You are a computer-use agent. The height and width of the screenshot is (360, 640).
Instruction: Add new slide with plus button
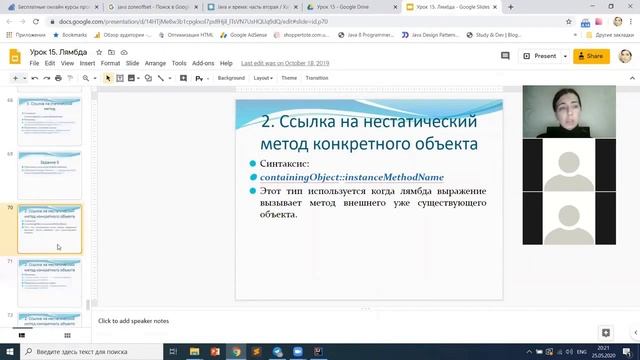point(16,78)
